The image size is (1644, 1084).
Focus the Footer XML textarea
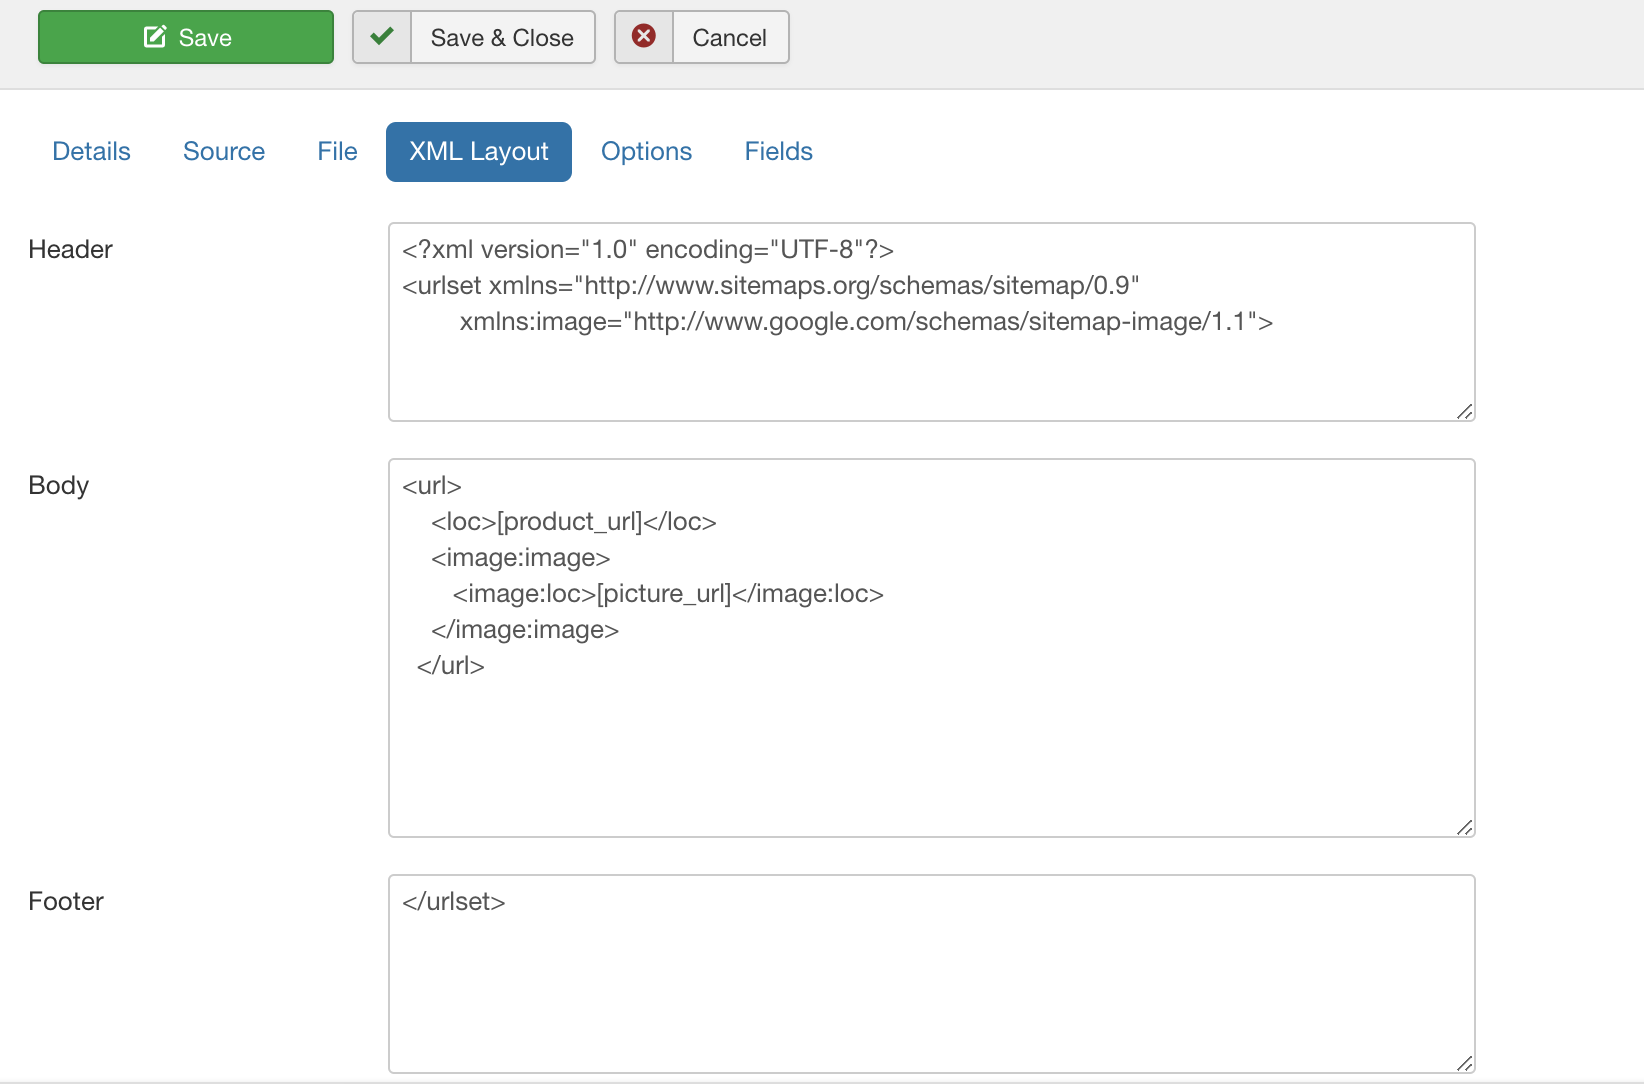(932, 974)
